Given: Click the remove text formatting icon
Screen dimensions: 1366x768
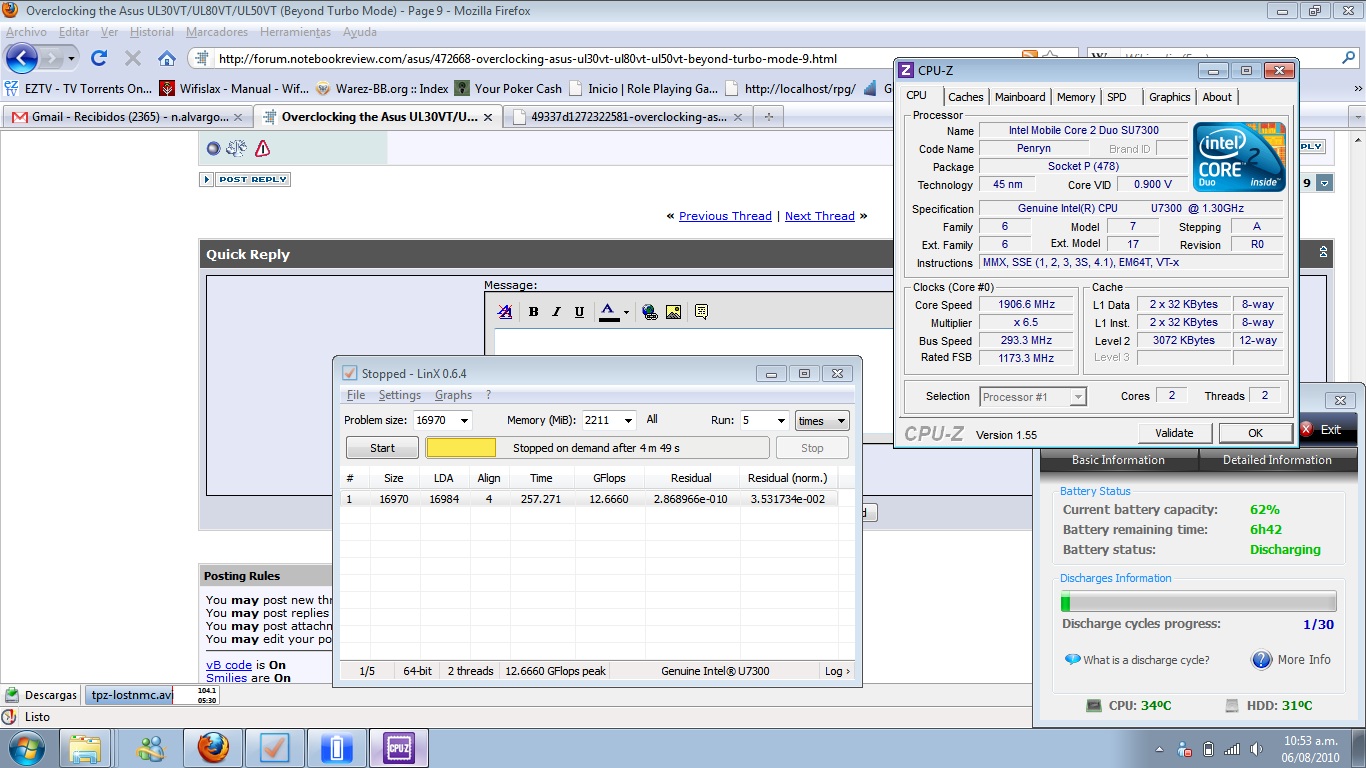Looking at the screenshot, I should coord(505,312).
